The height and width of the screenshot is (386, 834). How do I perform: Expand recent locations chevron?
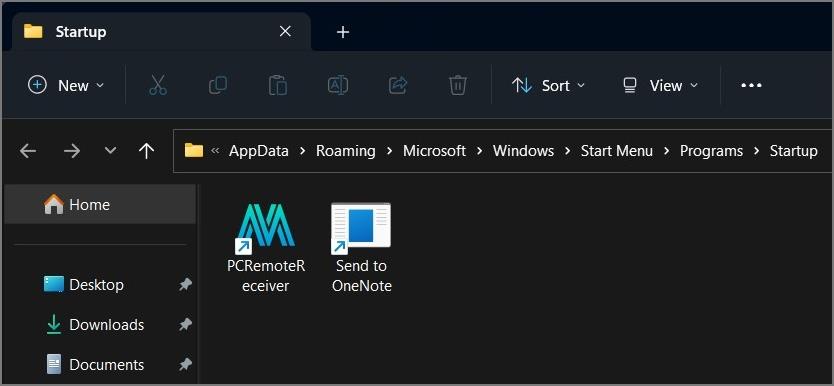[110, 151]
